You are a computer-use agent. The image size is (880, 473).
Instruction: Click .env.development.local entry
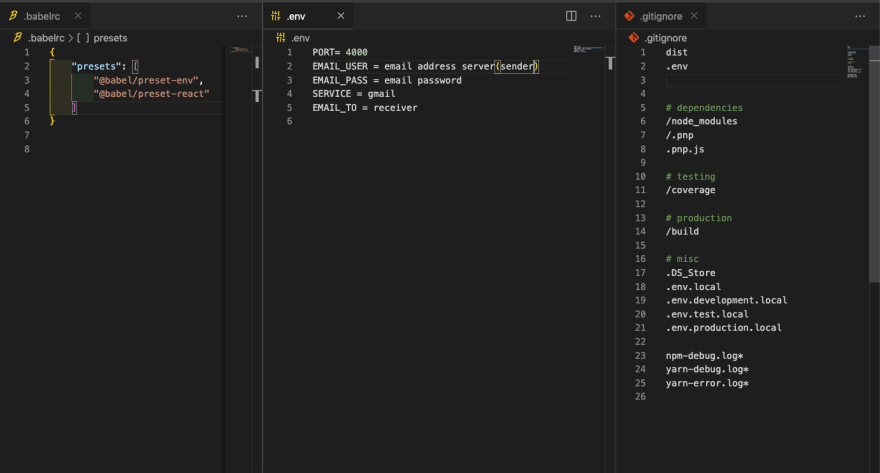pyautogui.click(x=727, y=300)
